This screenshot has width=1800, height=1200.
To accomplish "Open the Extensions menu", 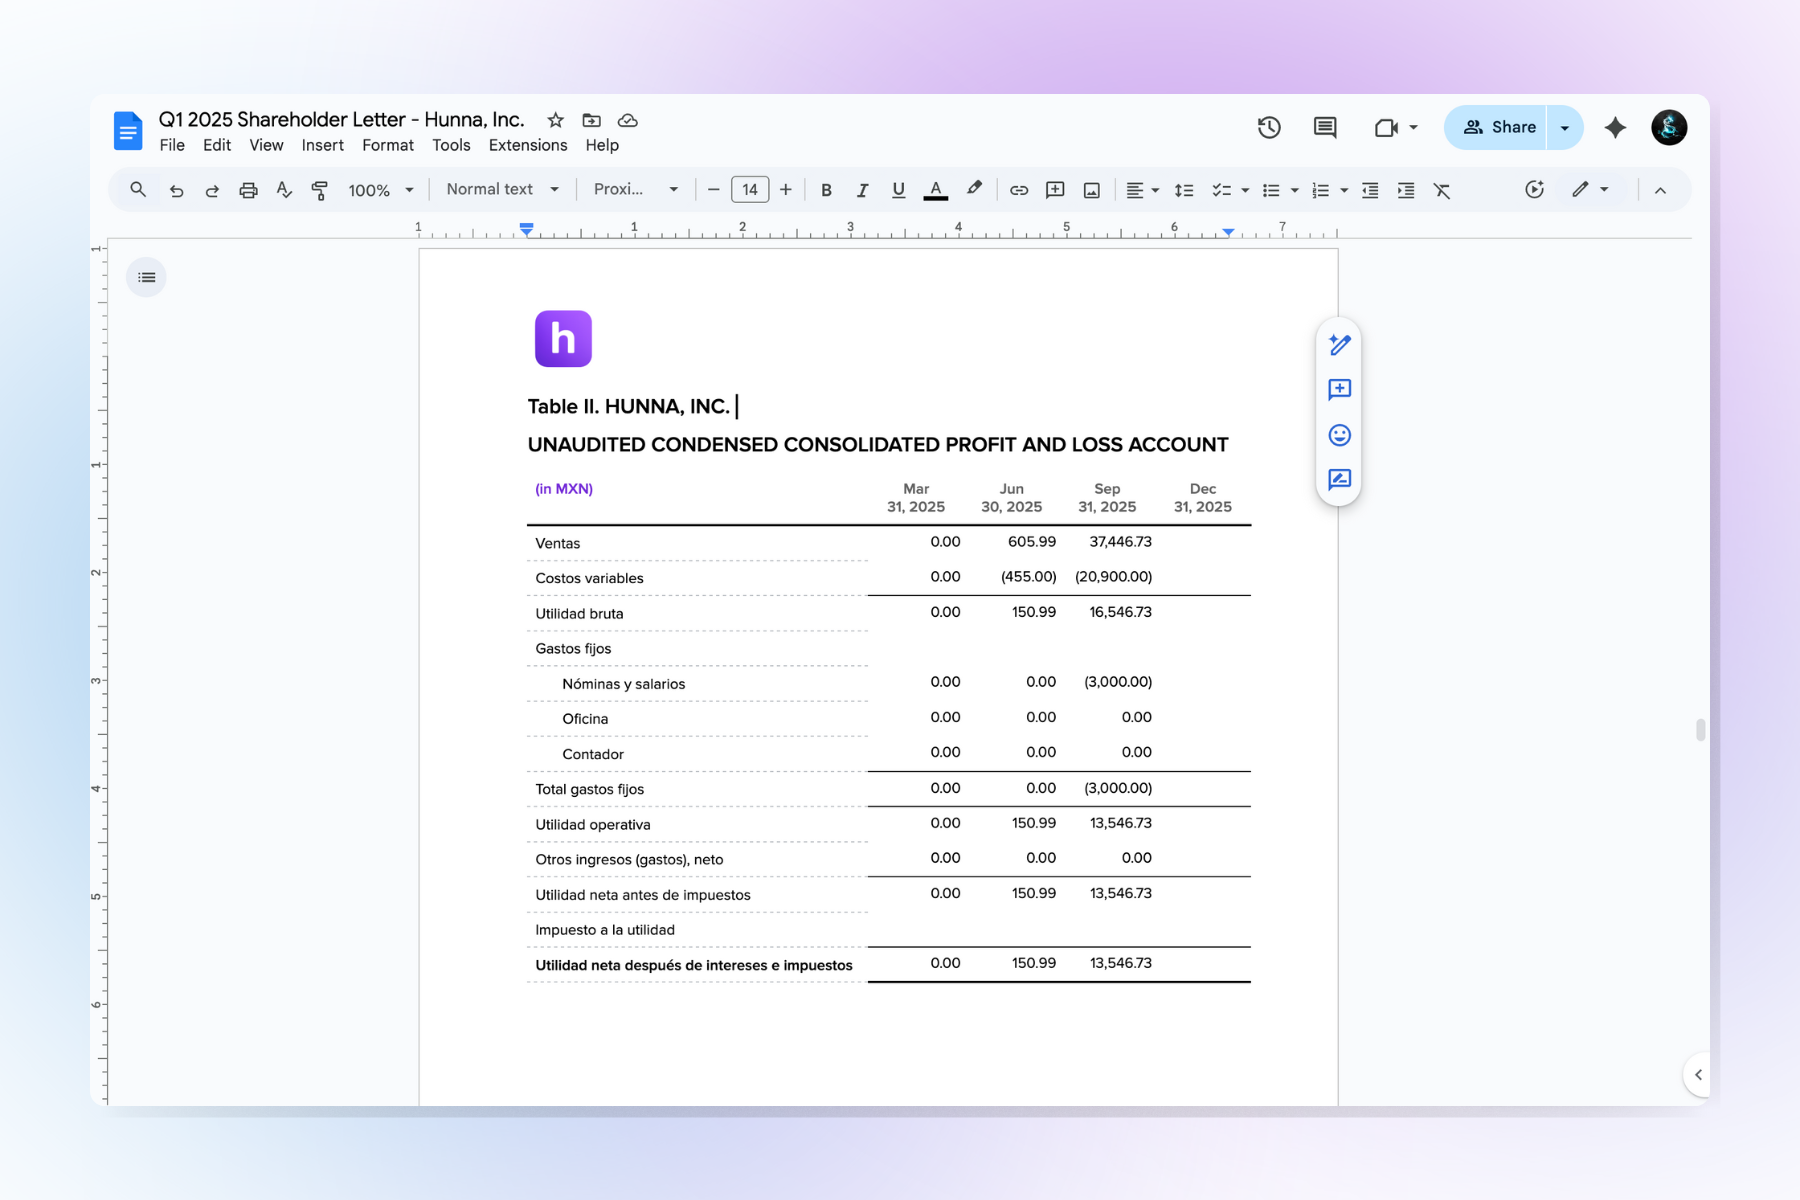I will pos(527,145).
